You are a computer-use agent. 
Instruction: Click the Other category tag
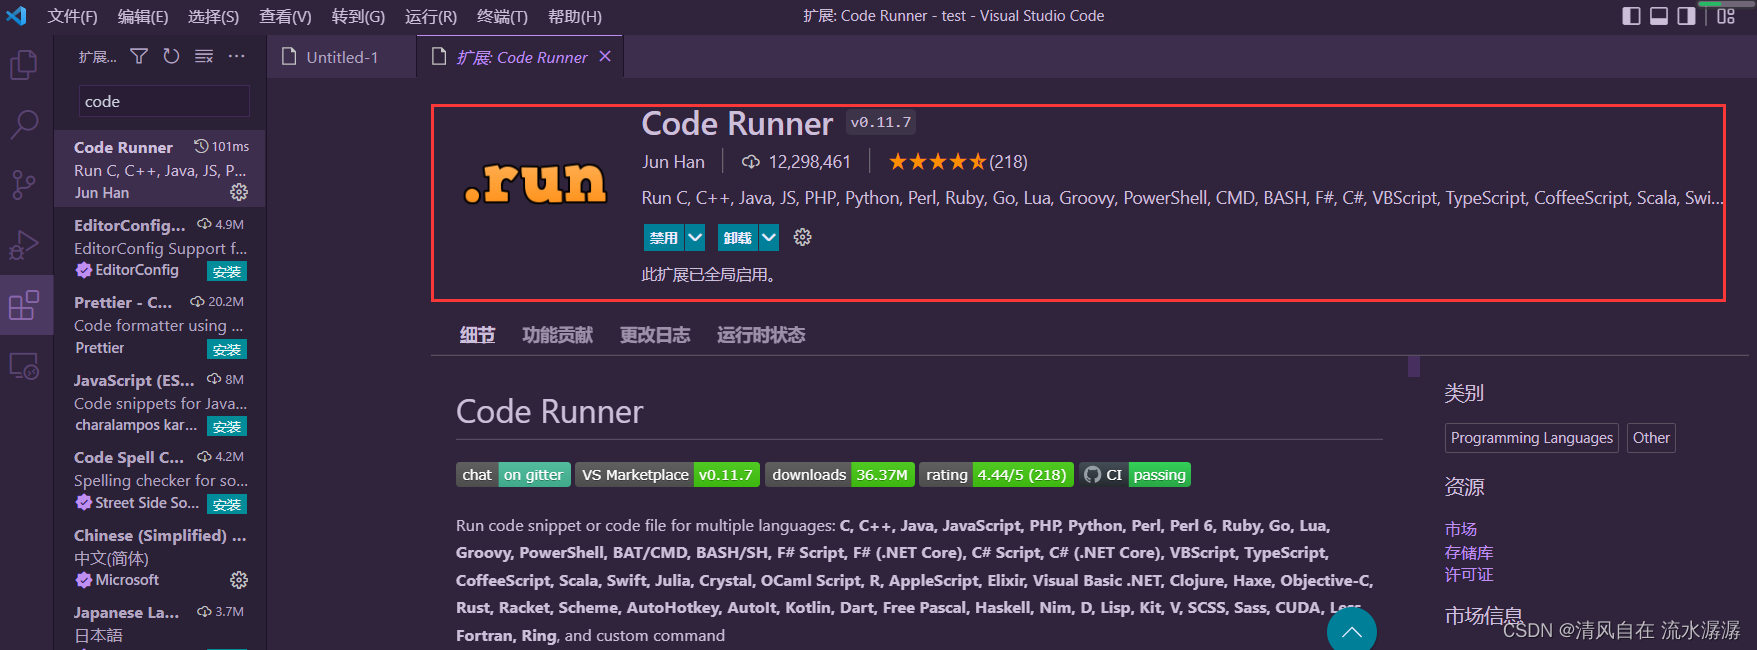pyautogui.click(x=1651, y=438)
